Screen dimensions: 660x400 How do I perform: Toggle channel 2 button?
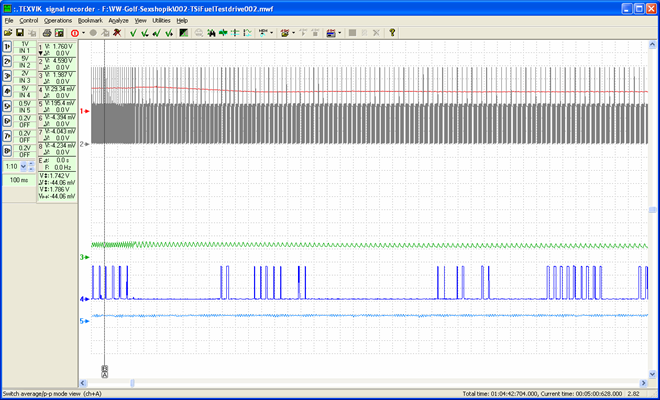[x=7, y=62]
